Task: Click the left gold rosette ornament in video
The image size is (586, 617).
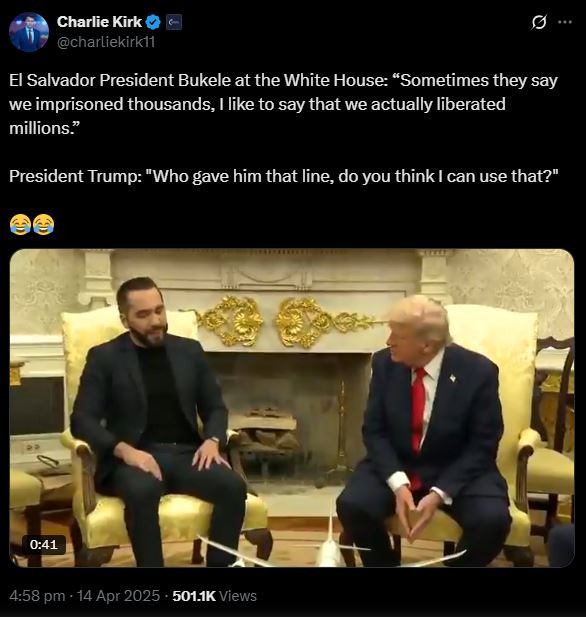Action: click(233, 321)
